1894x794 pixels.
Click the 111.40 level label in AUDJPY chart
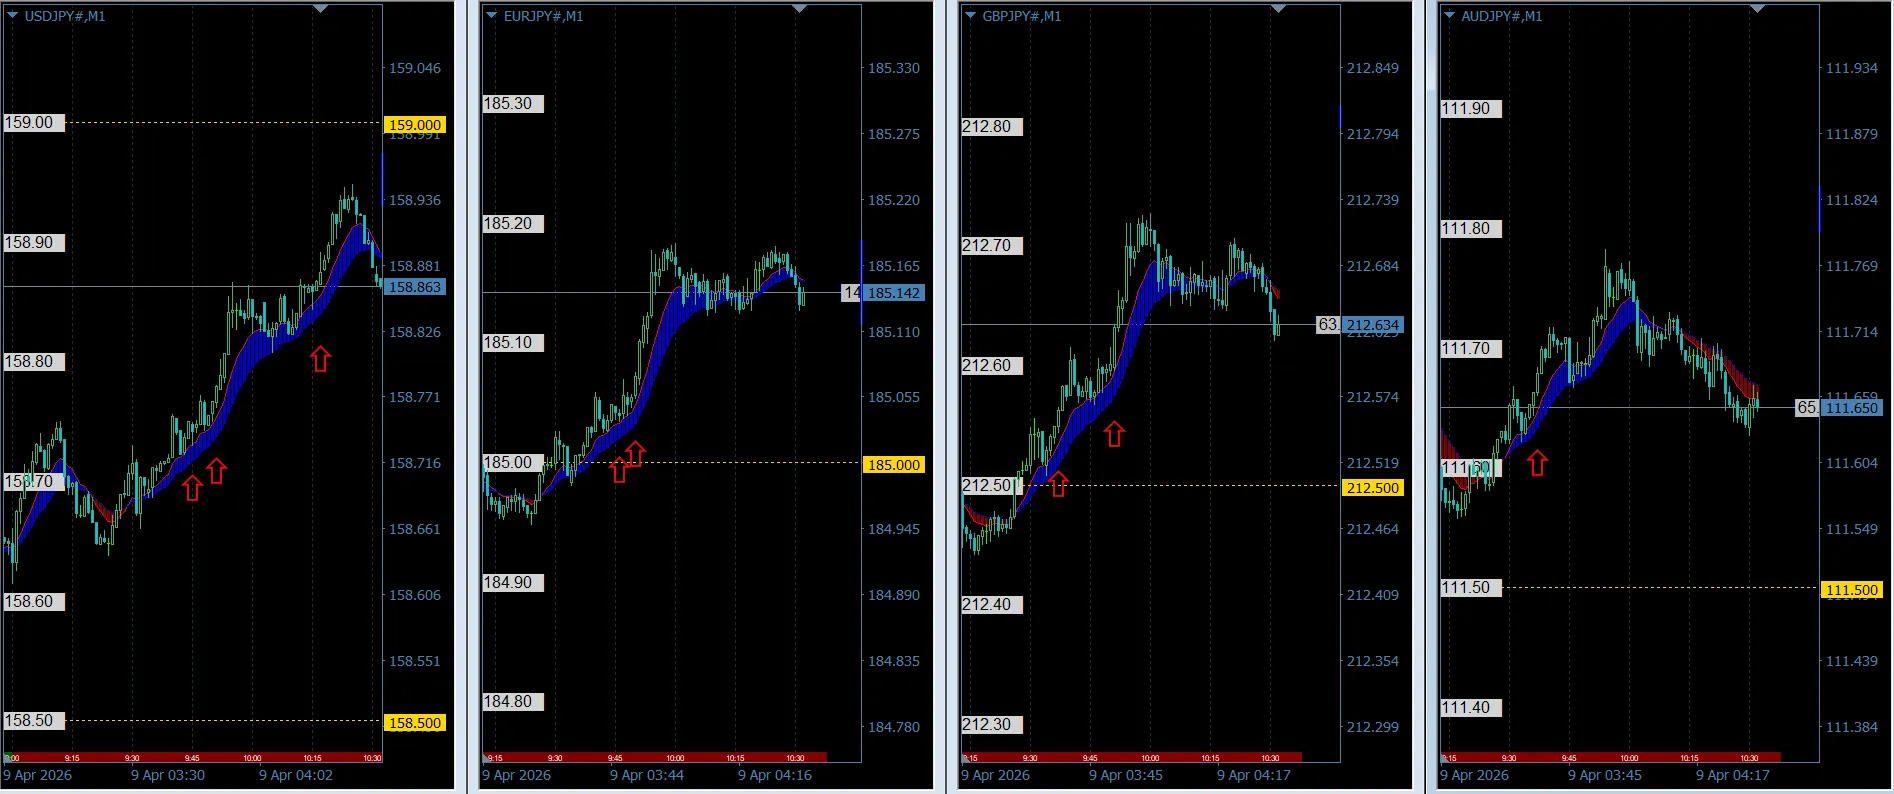(1471, 708)
